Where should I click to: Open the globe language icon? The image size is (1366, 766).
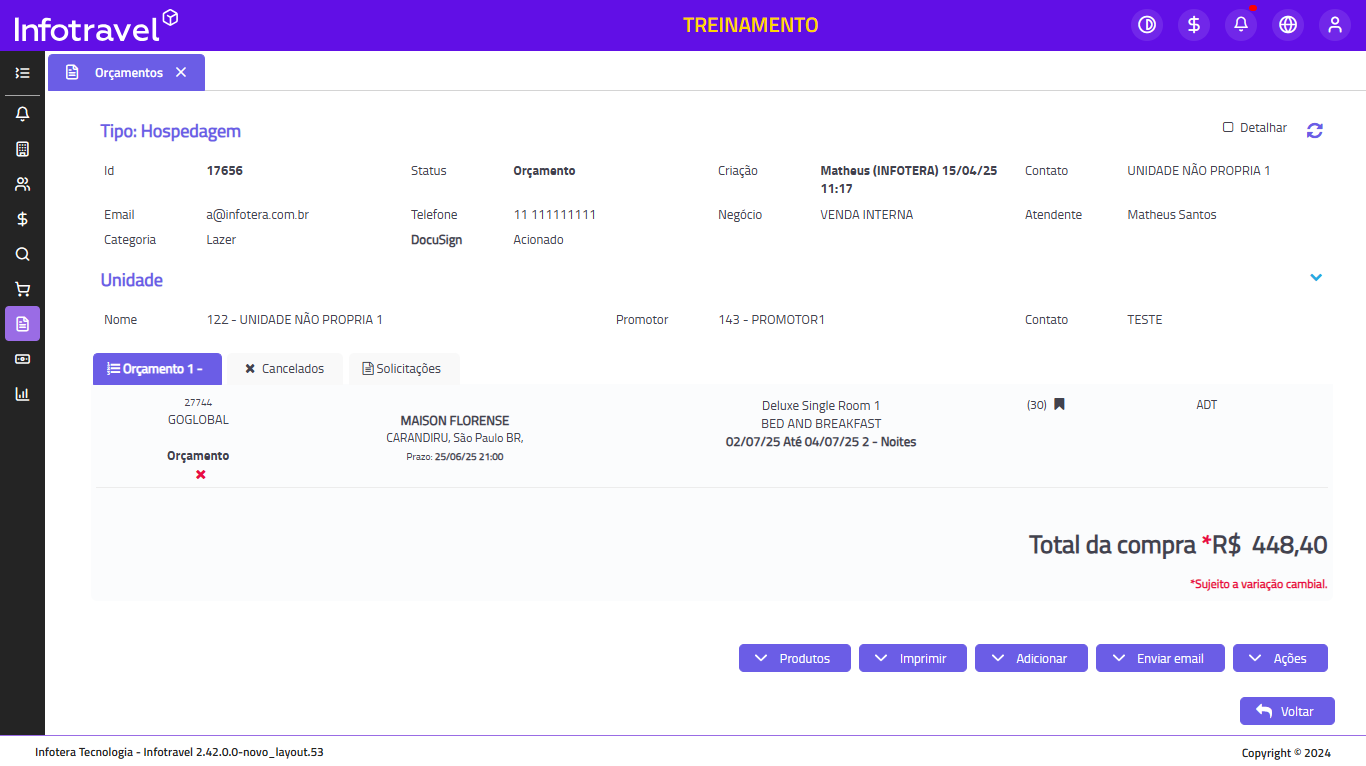click(1288, 25)
